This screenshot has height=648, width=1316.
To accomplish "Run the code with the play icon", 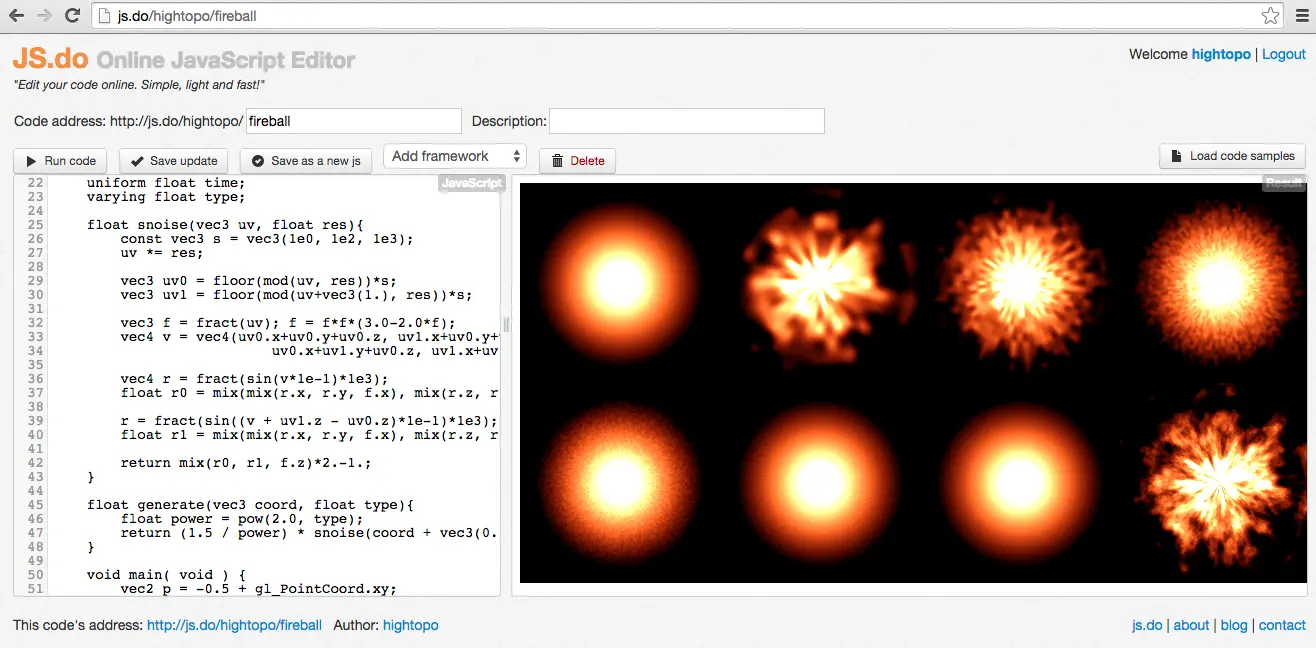I will (32, 160).
